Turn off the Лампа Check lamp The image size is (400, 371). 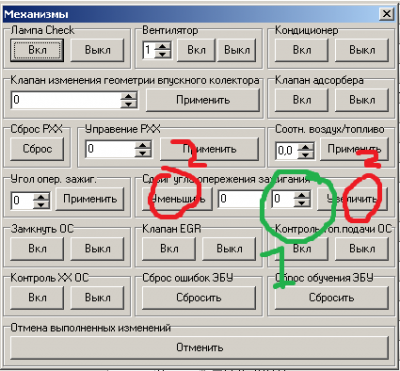[x=97, y=50]
